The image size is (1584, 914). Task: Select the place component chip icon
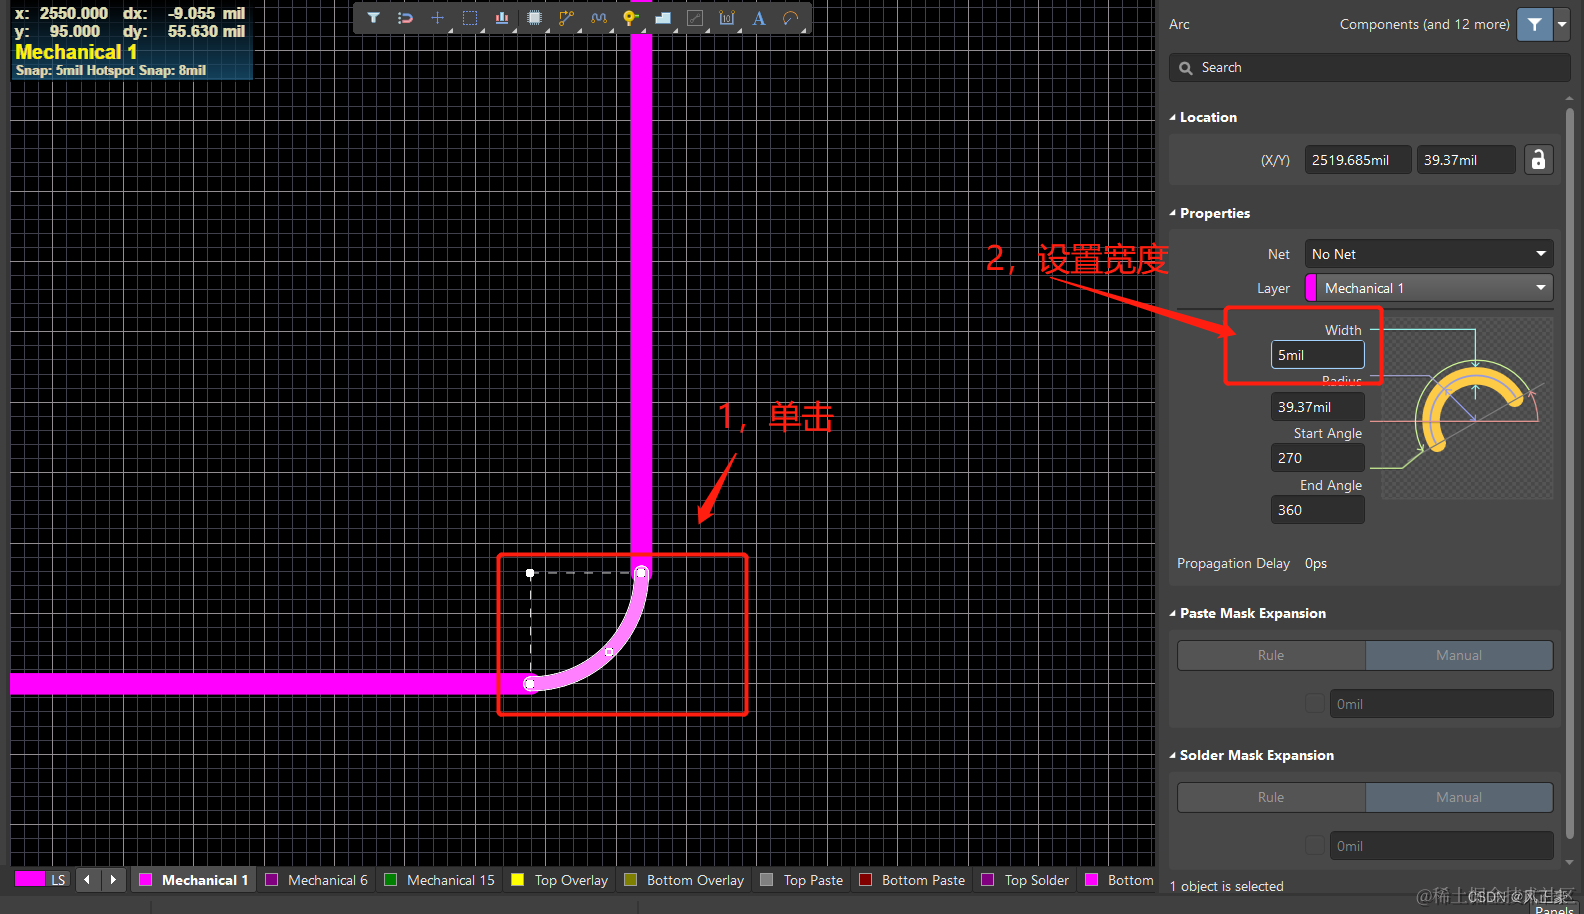click(x=534, y=18)
